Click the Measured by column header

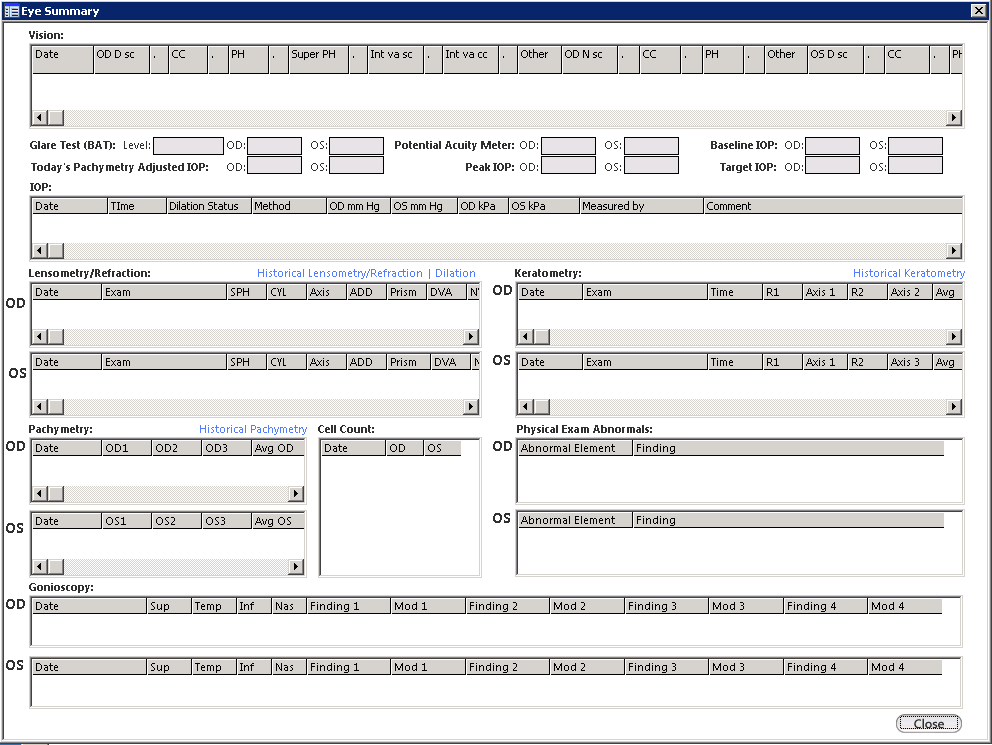[x=642, y=206]
